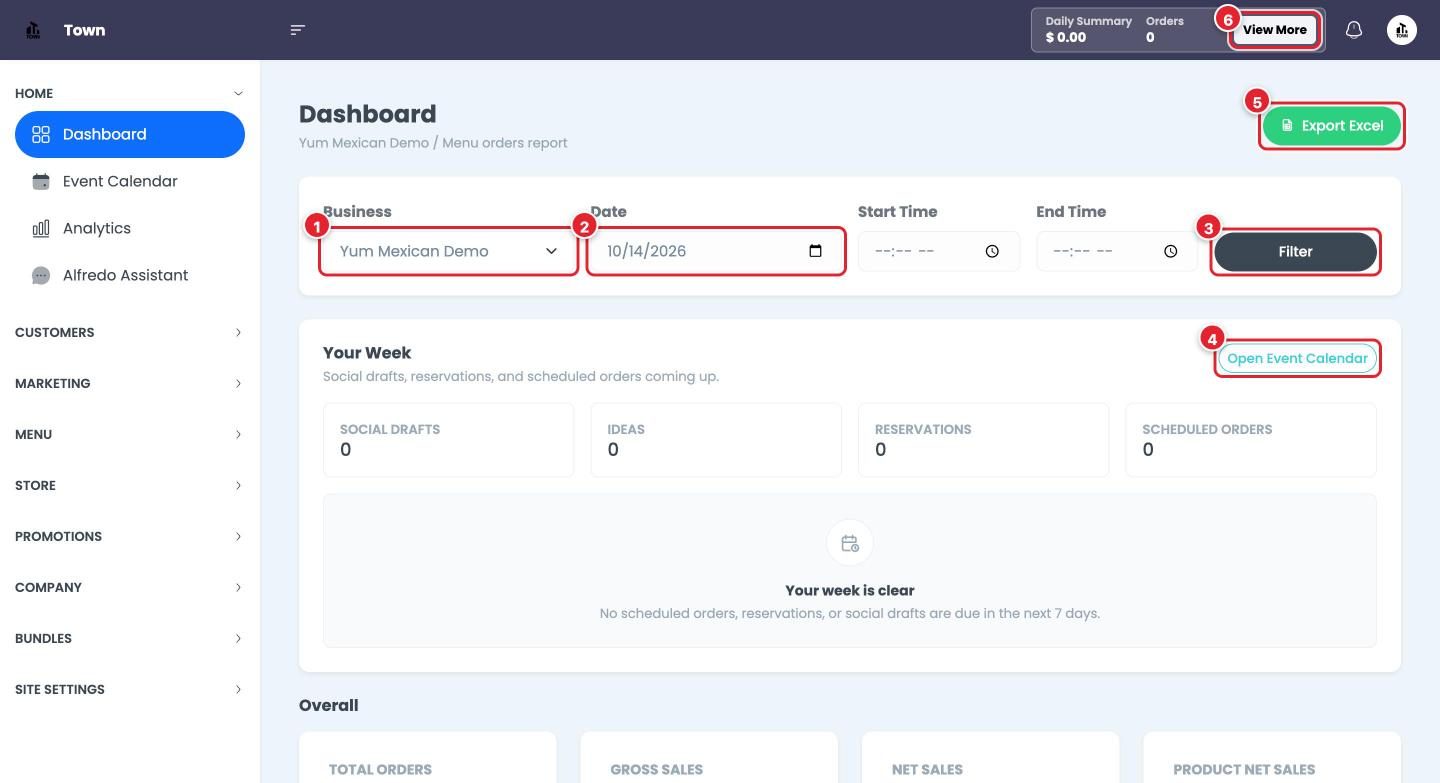Click the Start Time clock icon

992,251
